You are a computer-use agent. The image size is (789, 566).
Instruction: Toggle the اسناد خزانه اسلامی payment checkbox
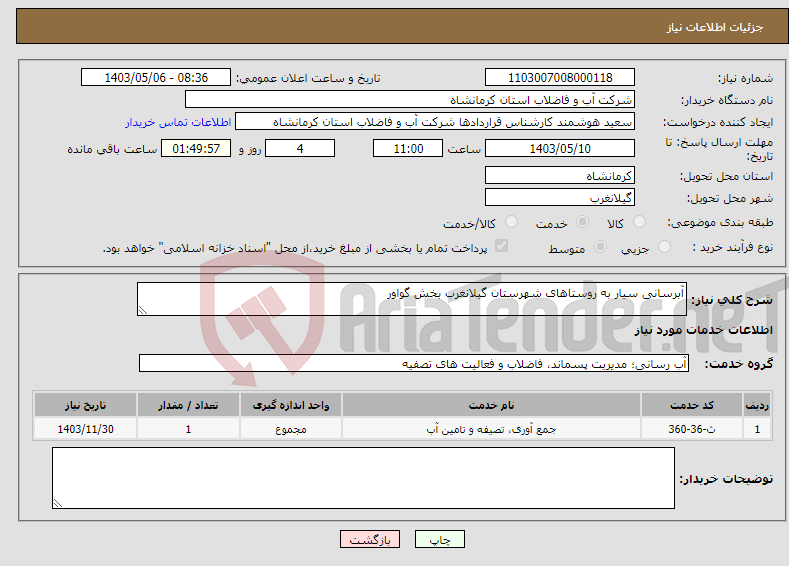pyautogui.click(x=502, y=246)
